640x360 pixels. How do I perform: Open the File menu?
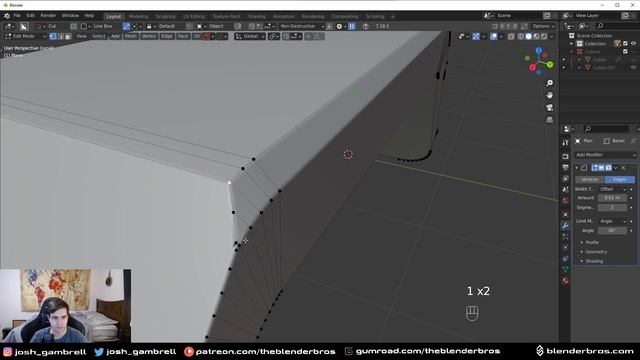(x=17, y=16)
